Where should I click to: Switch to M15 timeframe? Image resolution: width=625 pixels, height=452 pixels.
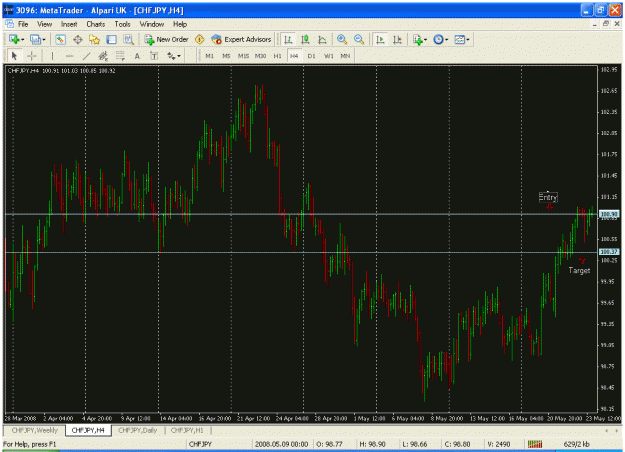click(243, 56)
